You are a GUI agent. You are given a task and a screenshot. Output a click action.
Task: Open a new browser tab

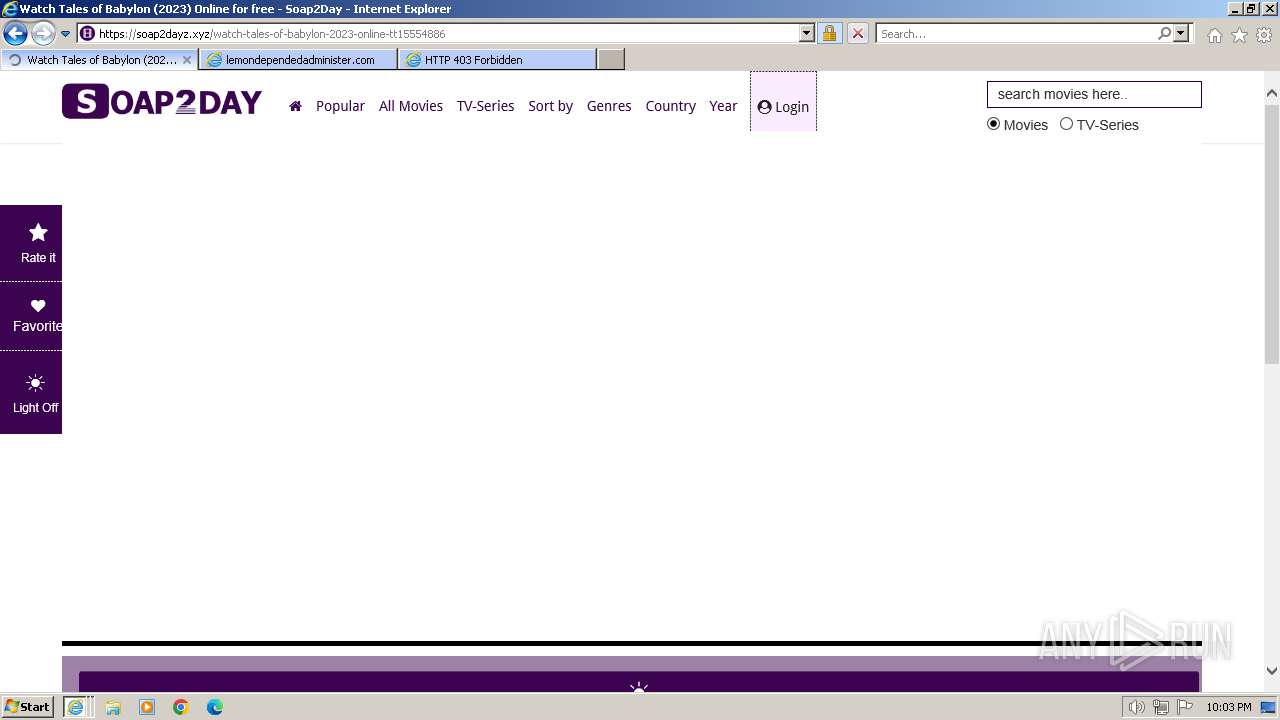click(611, 60)
